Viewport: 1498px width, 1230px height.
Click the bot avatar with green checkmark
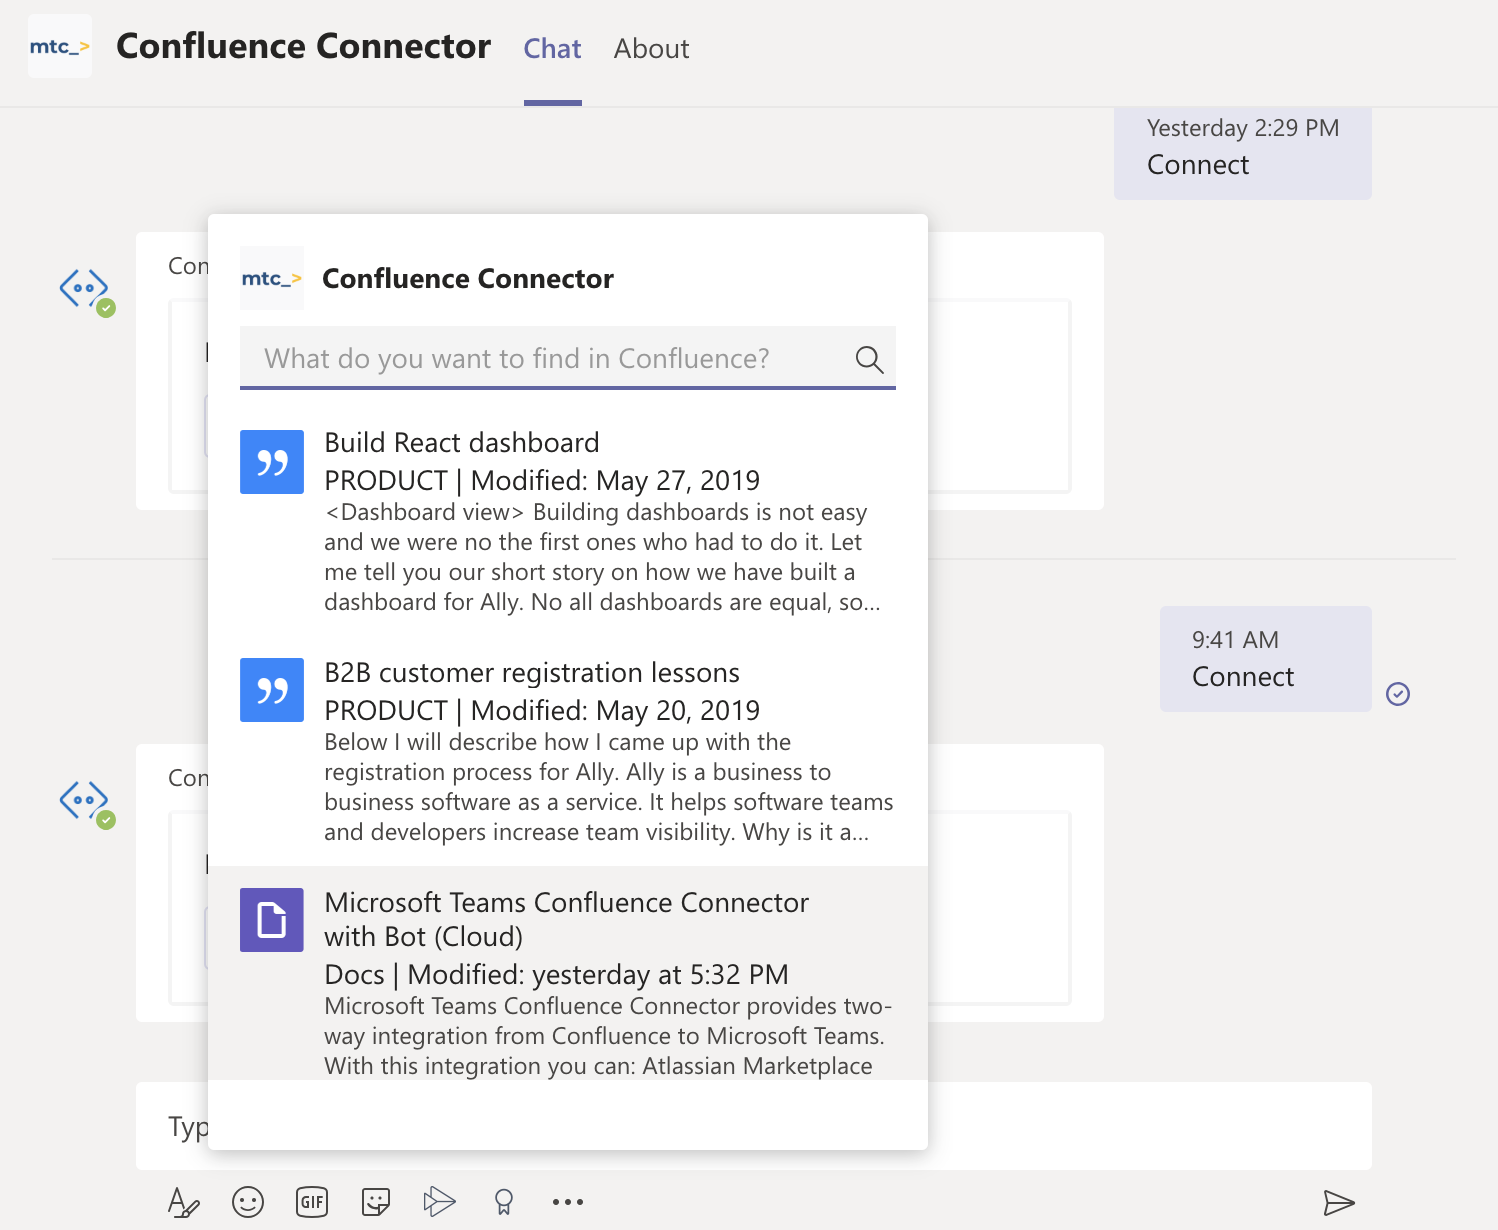(85, 288)
